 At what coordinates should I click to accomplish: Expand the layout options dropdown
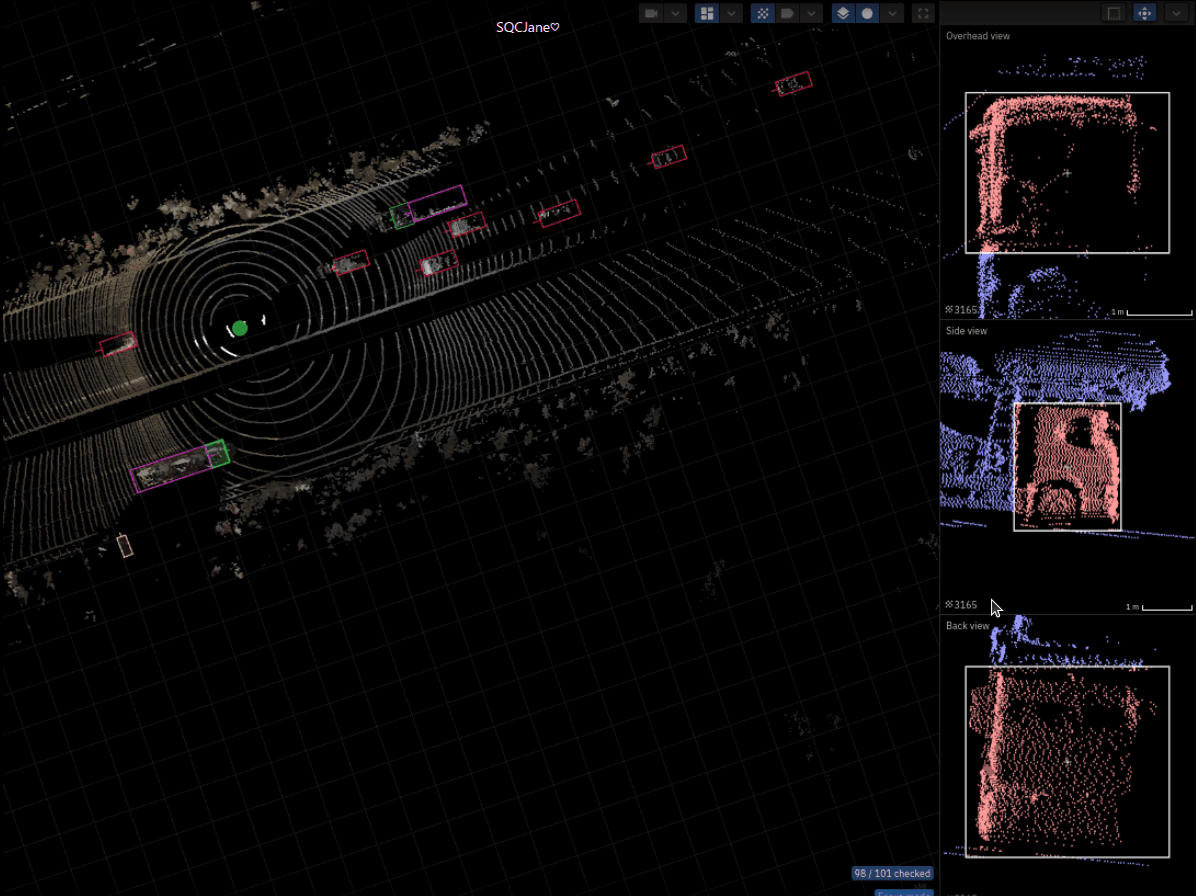(x=731, y=14)
